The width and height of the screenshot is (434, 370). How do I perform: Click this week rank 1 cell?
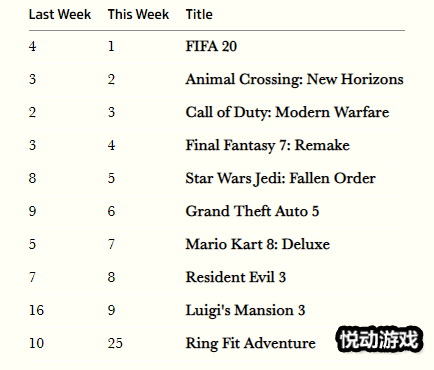pos(111,46)
